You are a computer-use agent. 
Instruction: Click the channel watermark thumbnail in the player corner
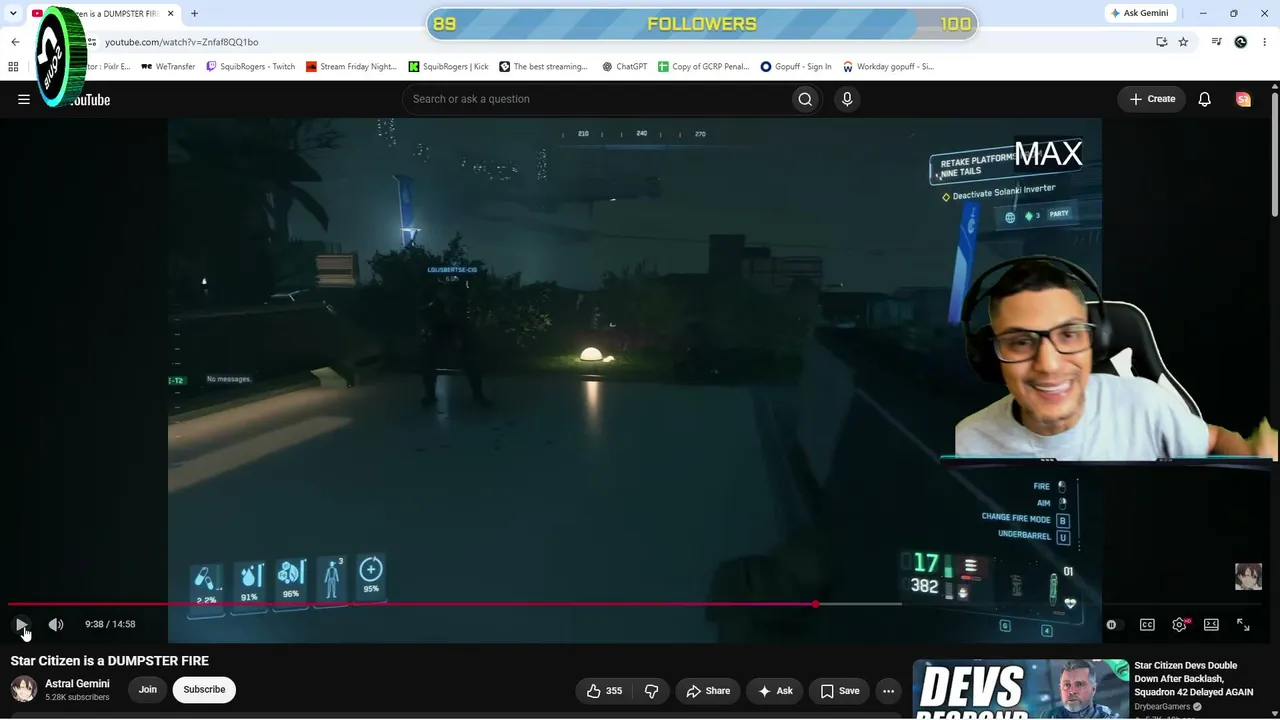click(x=1248, y=577)
